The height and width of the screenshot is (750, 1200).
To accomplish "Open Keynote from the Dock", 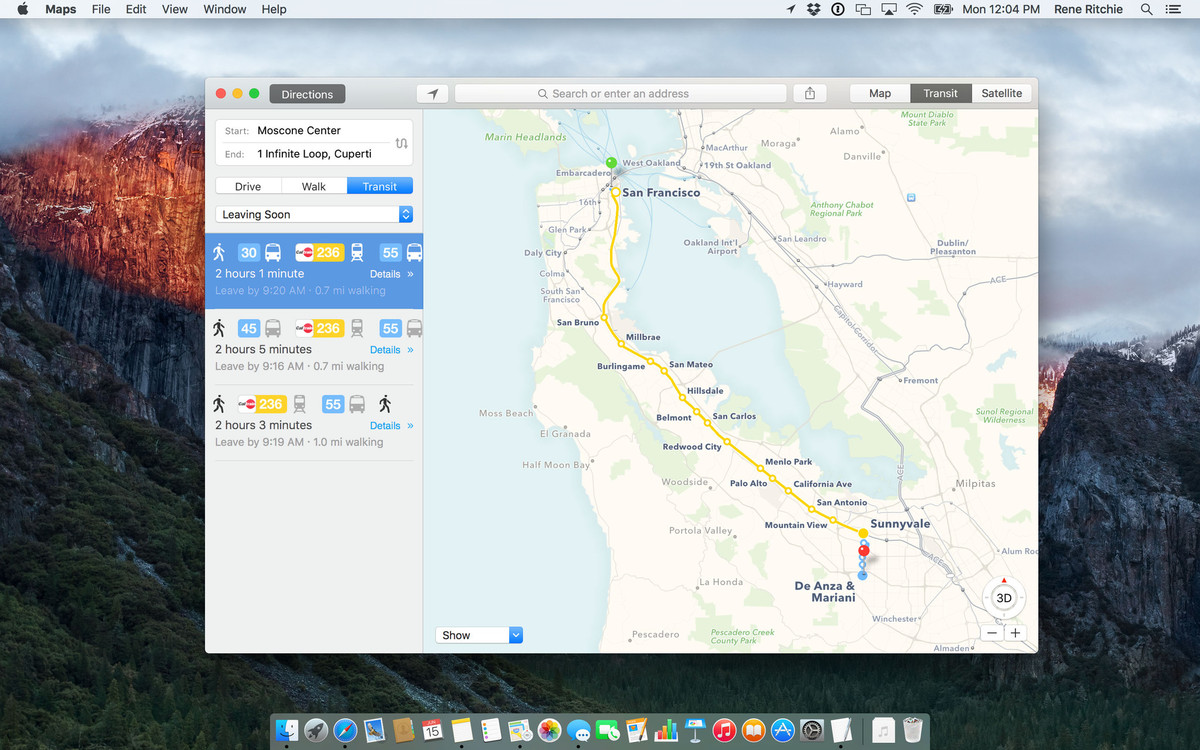I will click(695, 731).
